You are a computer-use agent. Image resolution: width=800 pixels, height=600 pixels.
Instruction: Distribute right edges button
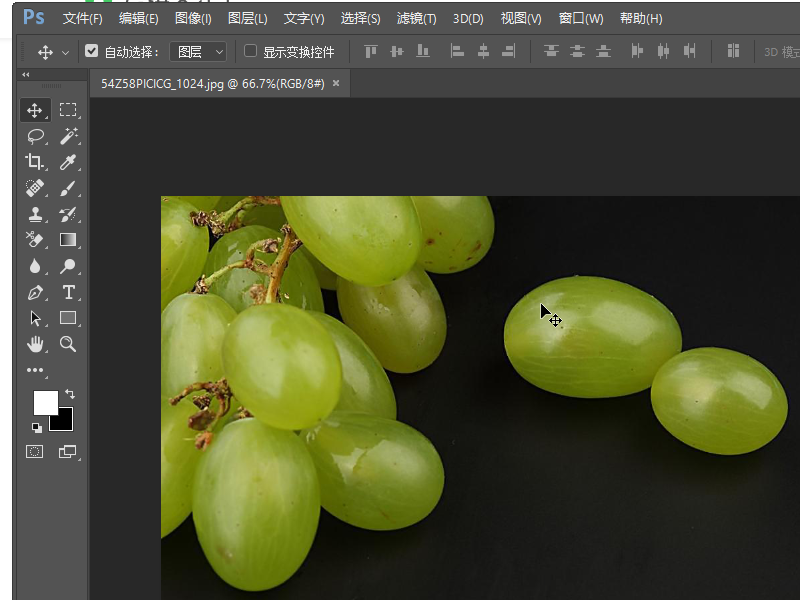pos(689,51)
